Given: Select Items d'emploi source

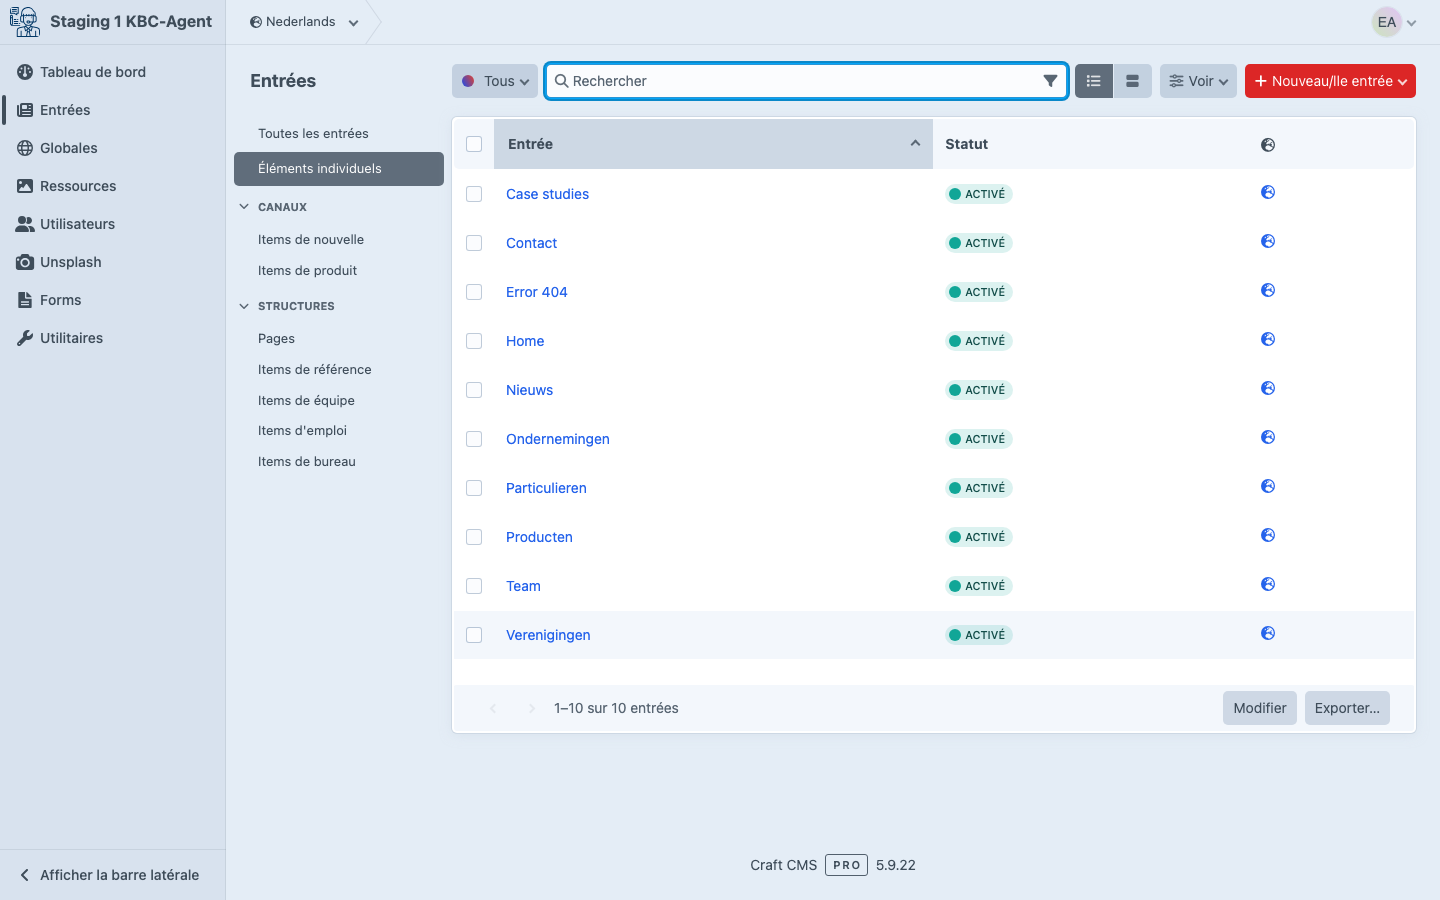Looking at the screenshot, I should (339, 431).
